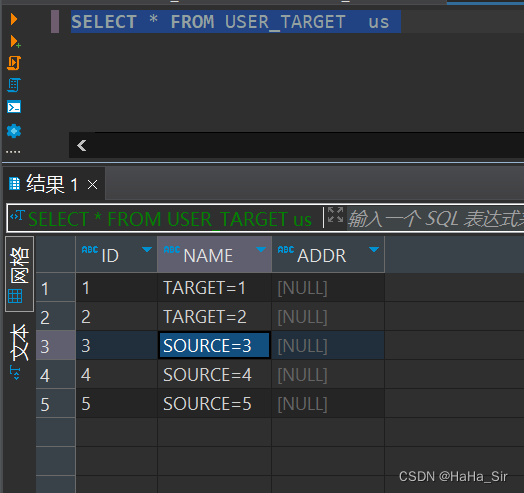Click the ID cell with value 5
524x493 pixels.
(x=117, y=404)
